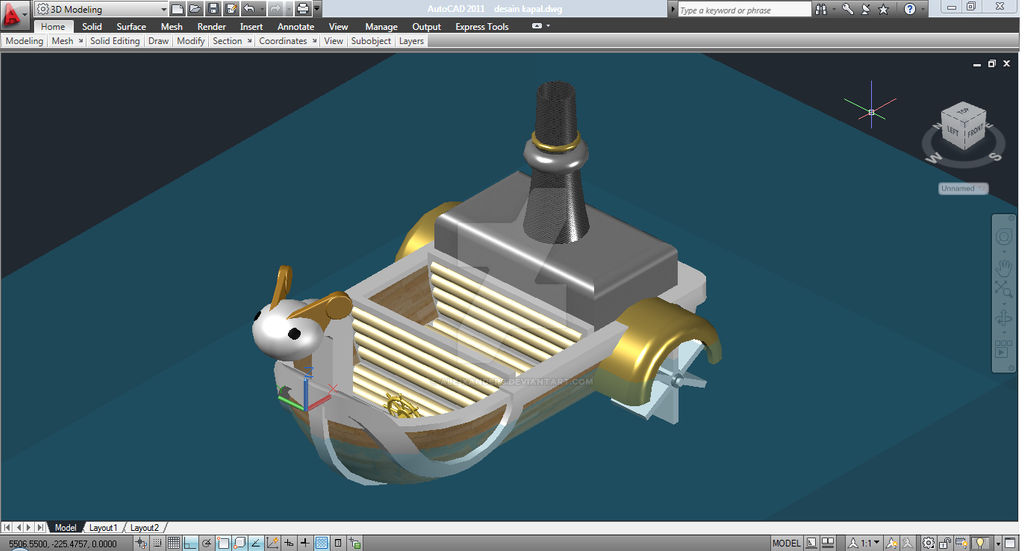Image resolution: width=1024 pixels, height=551 pixels.
Task: Toggle Object Snap in status bar
Action: tap(223, 543)
